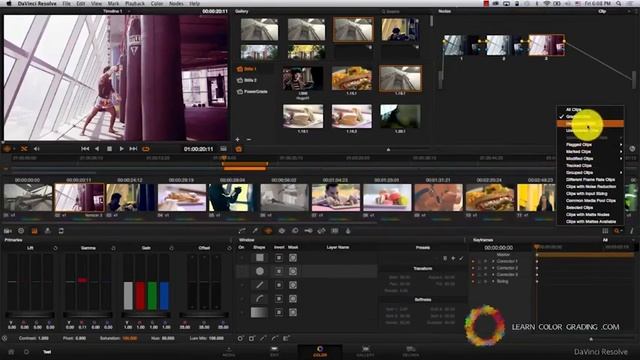Select the circle window shape

point(260,271)
